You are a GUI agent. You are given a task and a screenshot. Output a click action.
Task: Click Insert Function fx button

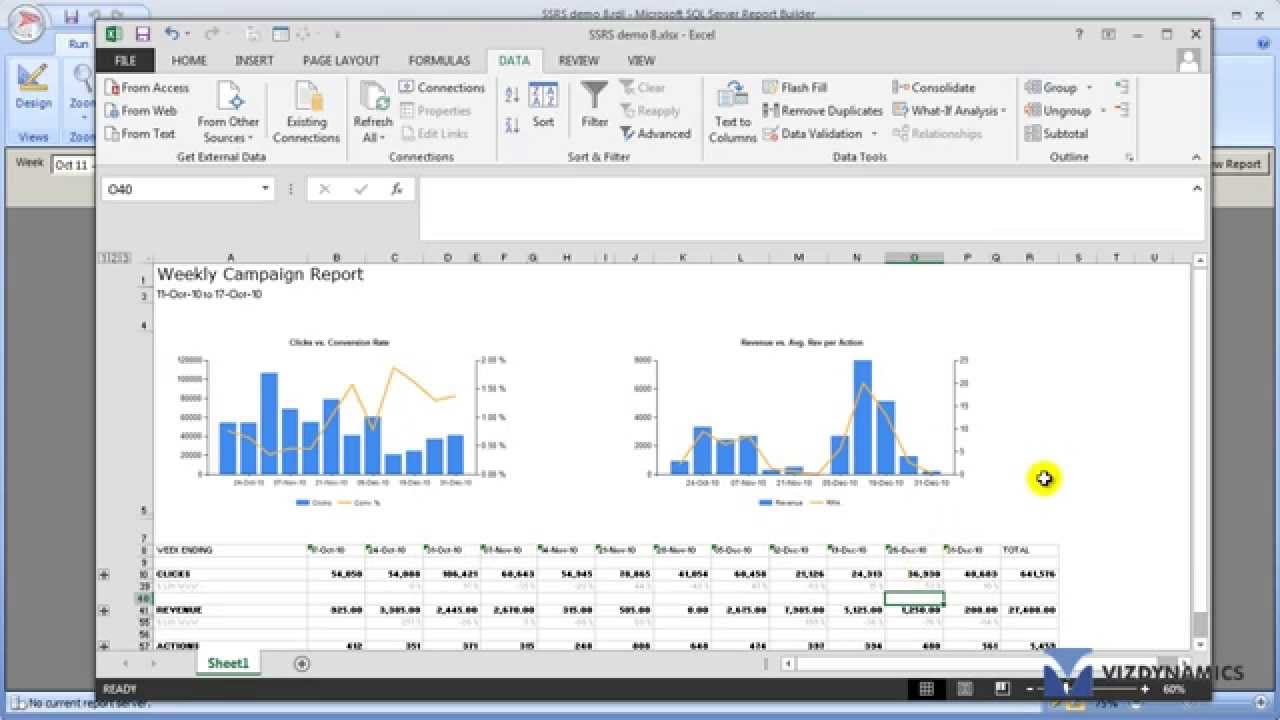(x=397, y=188)
